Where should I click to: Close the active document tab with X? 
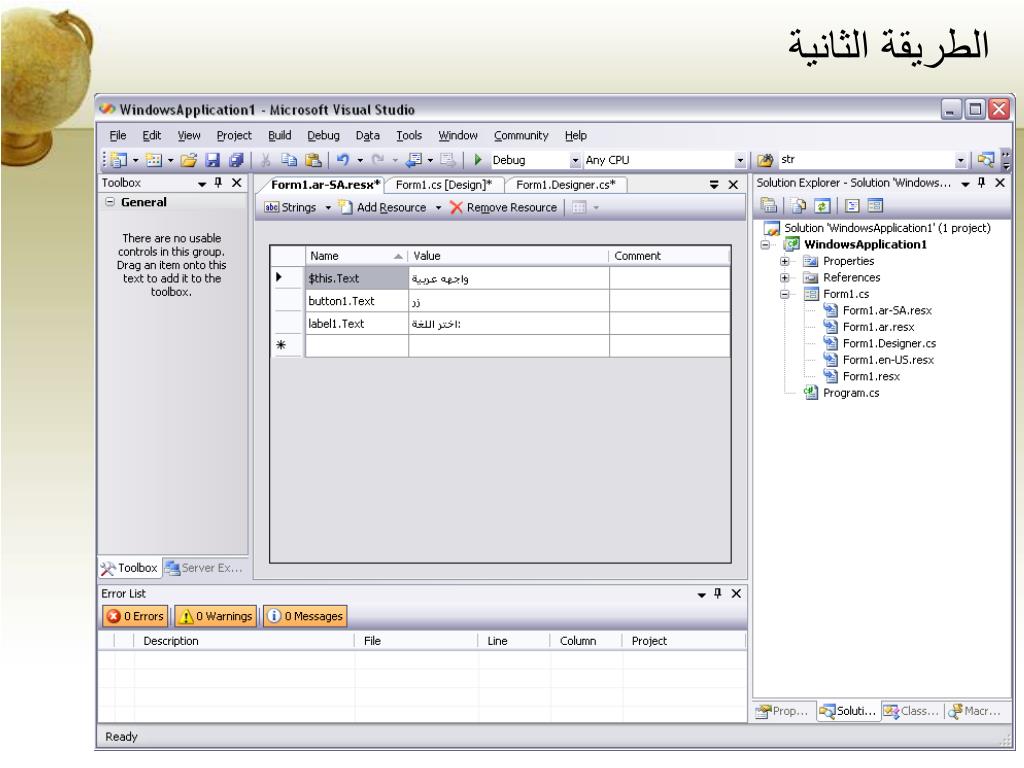(x=733, y=185)
